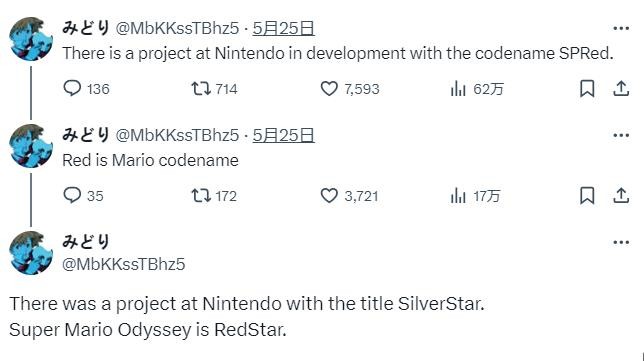
Task: Open 5月25日 date link on first tweet
Action: pos(283,28)
